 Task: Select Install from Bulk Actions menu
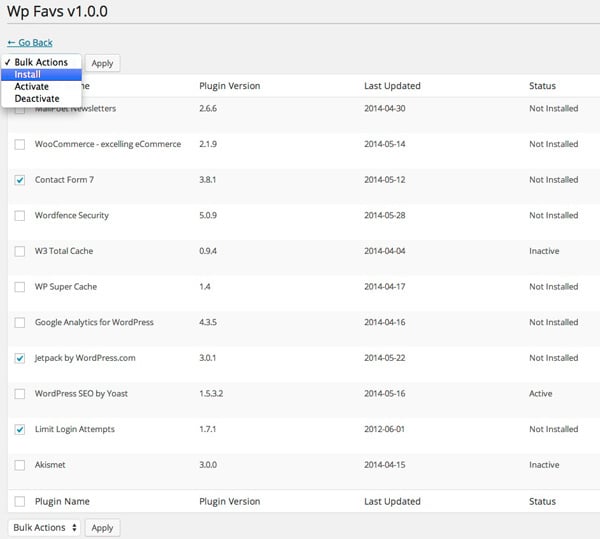tap(28, 74)
